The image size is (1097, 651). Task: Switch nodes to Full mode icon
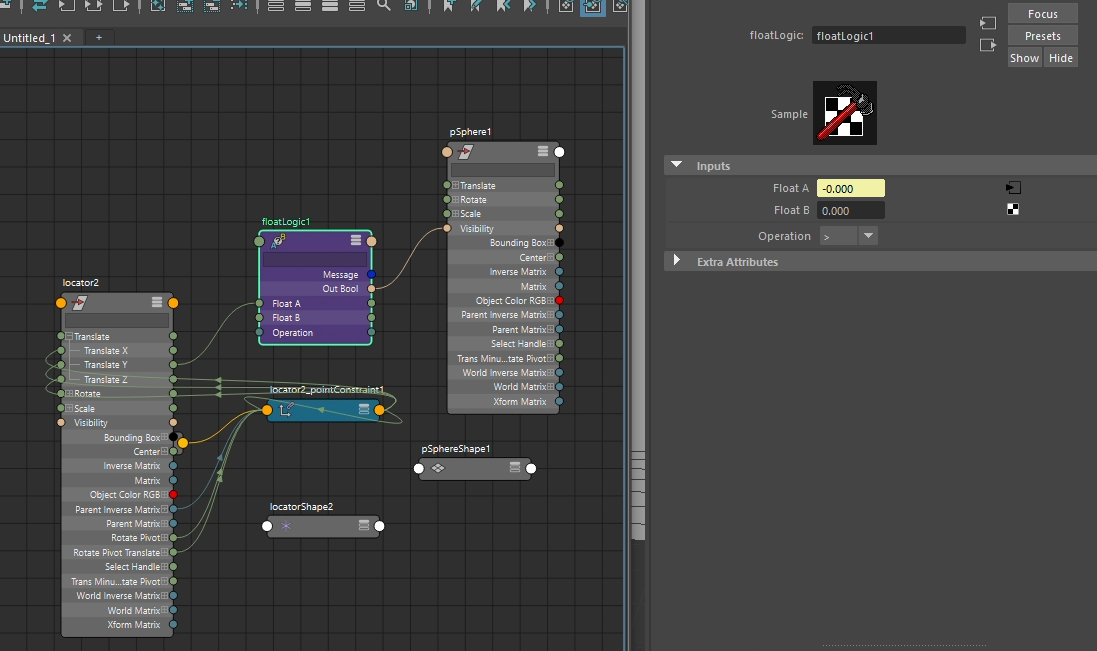330,6
